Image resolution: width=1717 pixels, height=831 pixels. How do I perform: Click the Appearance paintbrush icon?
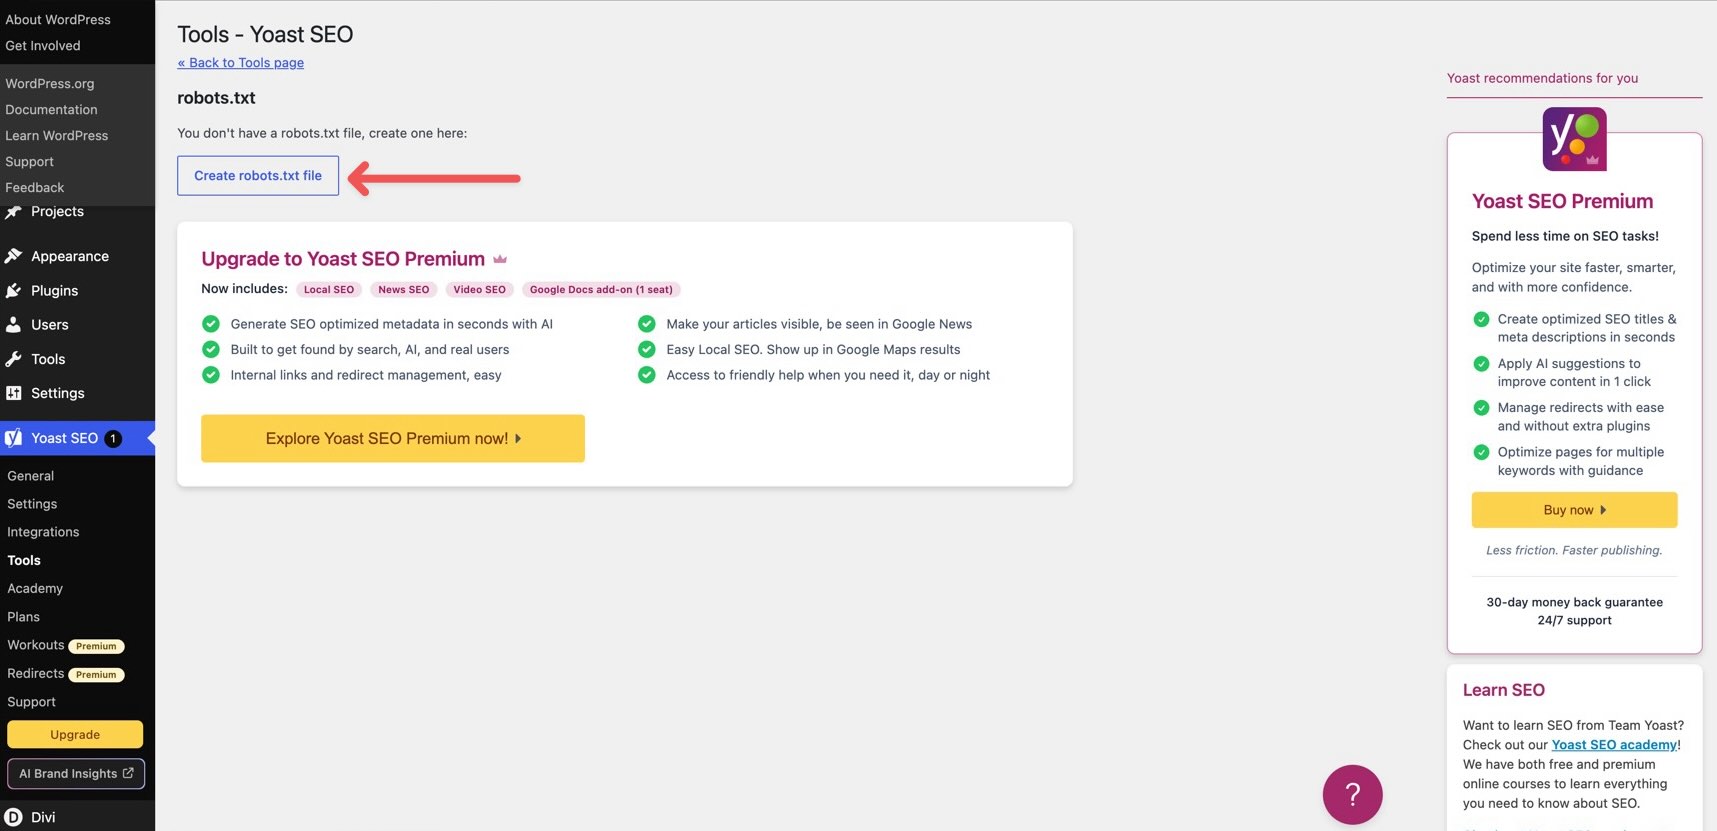13,256
